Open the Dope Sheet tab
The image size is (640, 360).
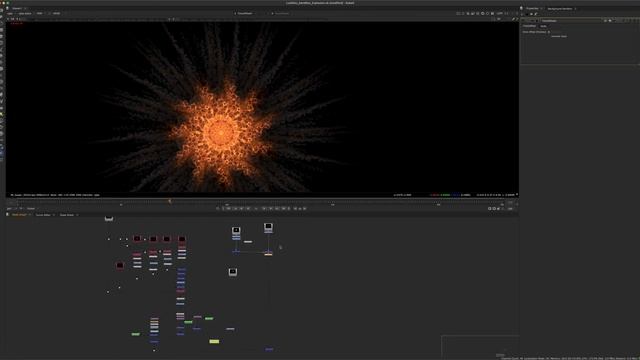(67, 215)
